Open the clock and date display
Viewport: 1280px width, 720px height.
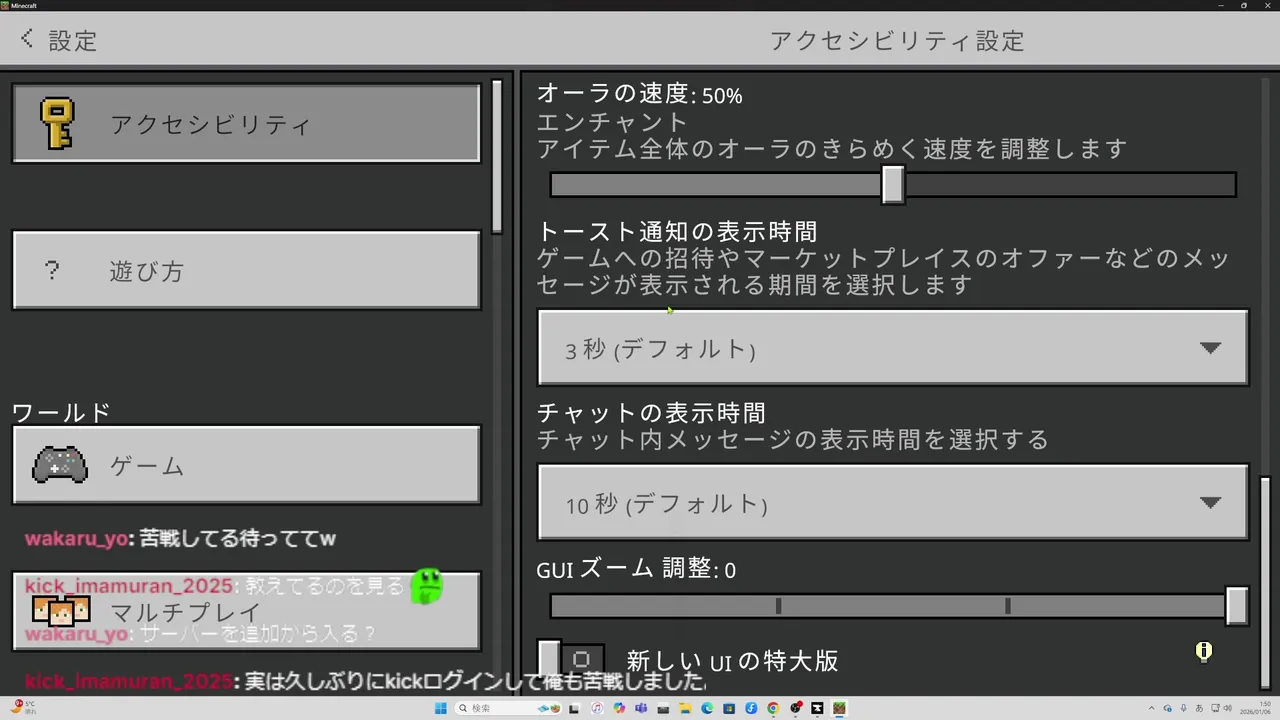pos(1255,708)
